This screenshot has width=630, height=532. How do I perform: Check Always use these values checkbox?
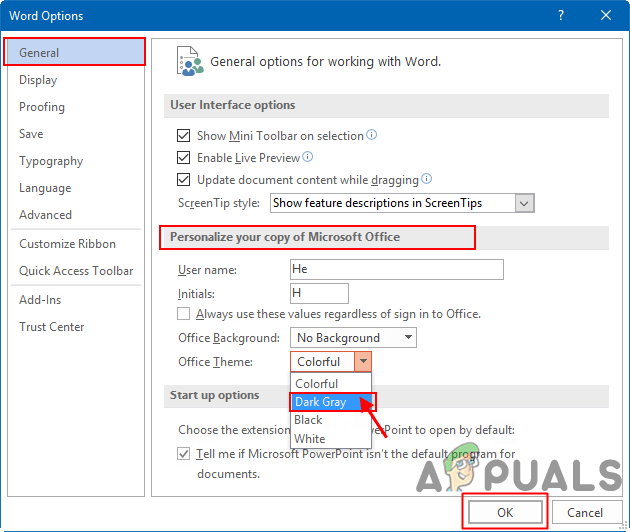tap(184, 313)
